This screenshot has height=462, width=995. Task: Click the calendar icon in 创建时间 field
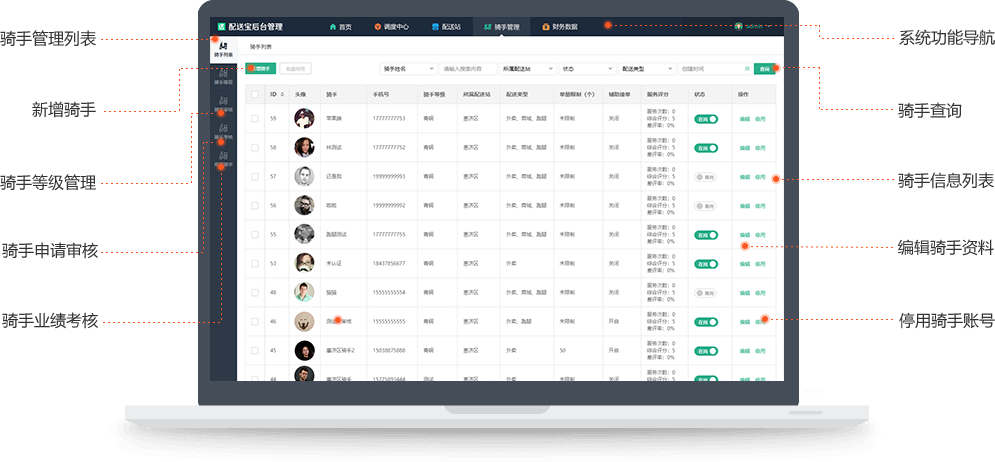(x=747, y=69)
